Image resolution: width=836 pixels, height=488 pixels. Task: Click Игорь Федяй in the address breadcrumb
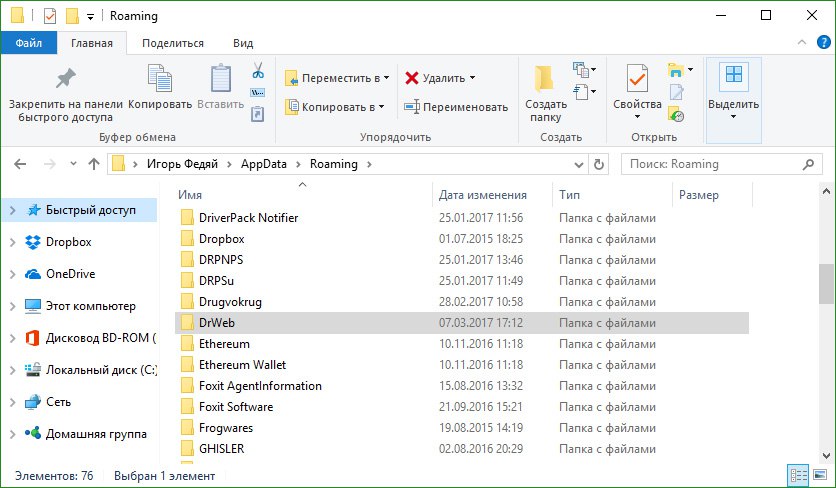tap(182, 164)
